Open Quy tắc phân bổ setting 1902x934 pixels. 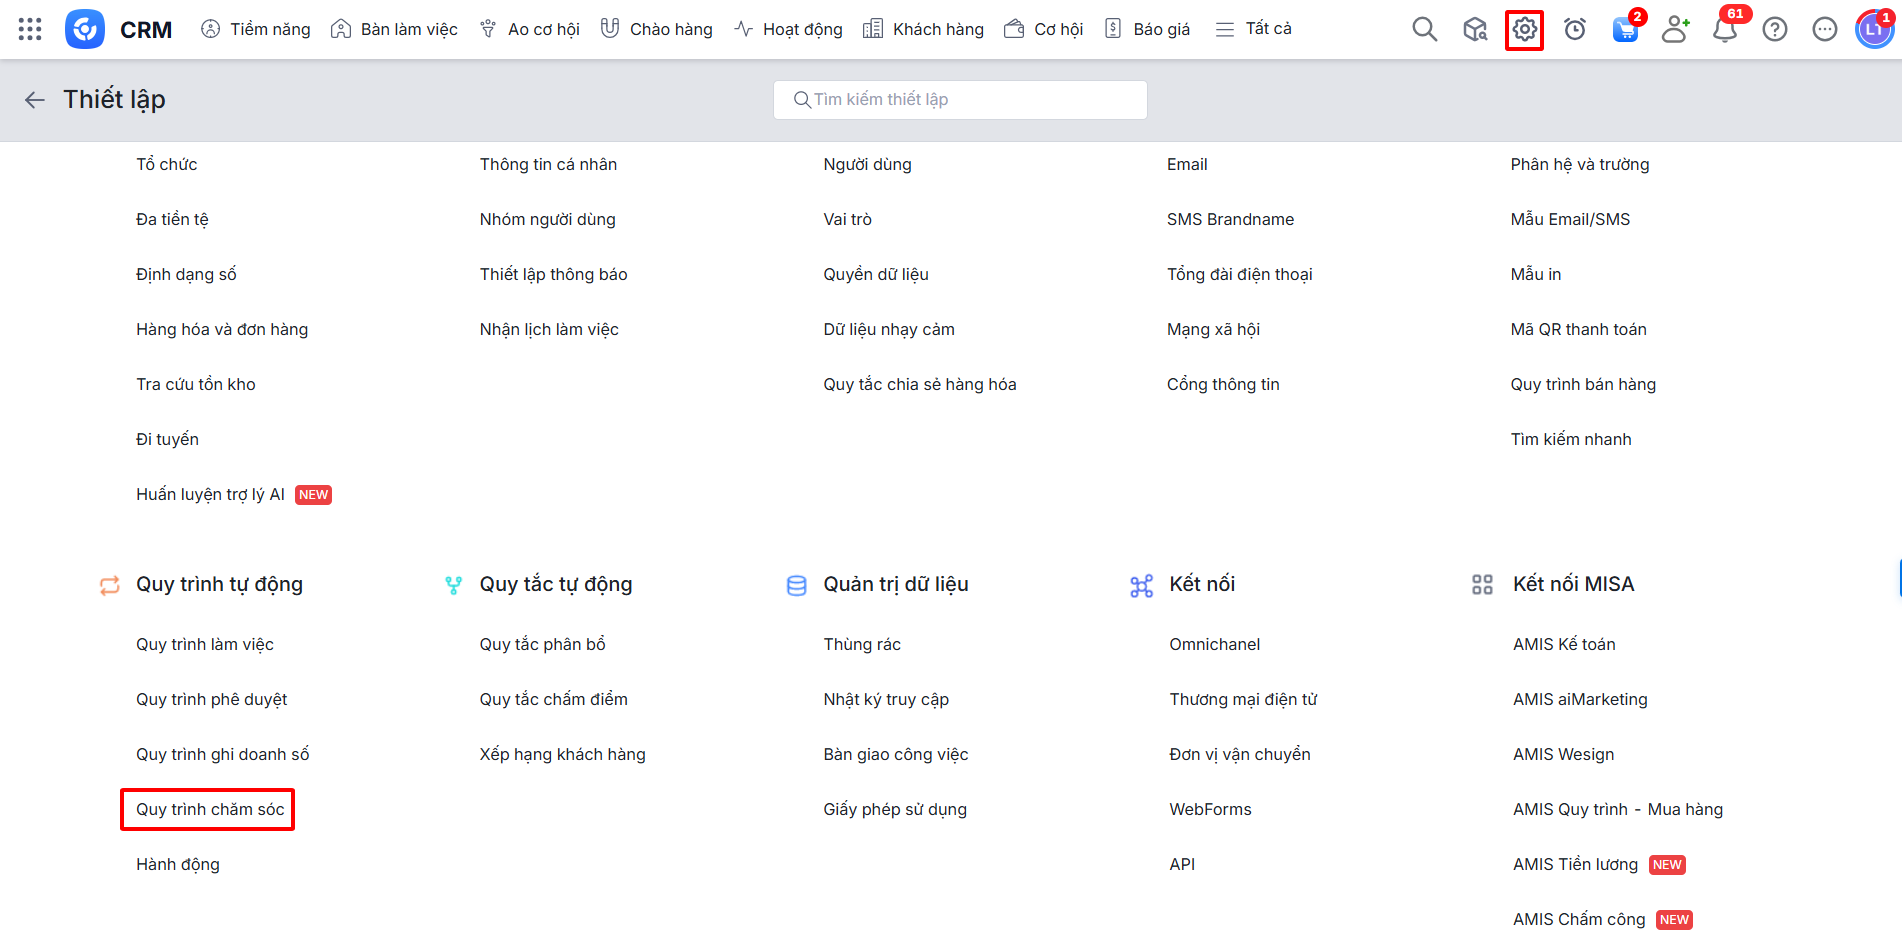(x=542, y=644)
